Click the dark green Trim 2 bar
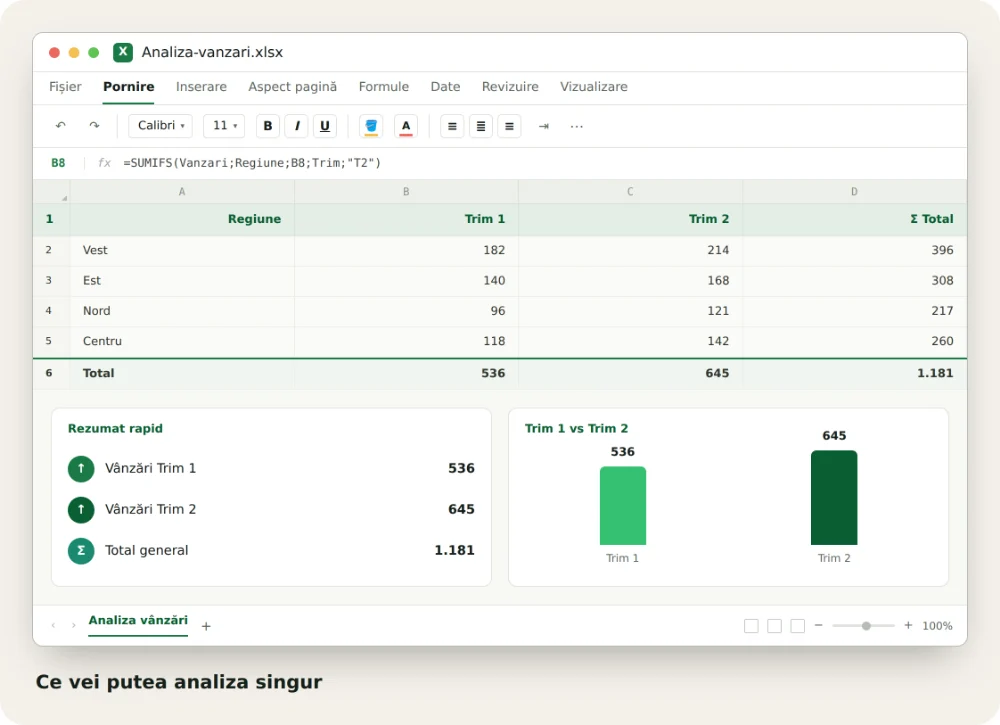Screen dimensions: 1000x725 (x=834, y=497)
